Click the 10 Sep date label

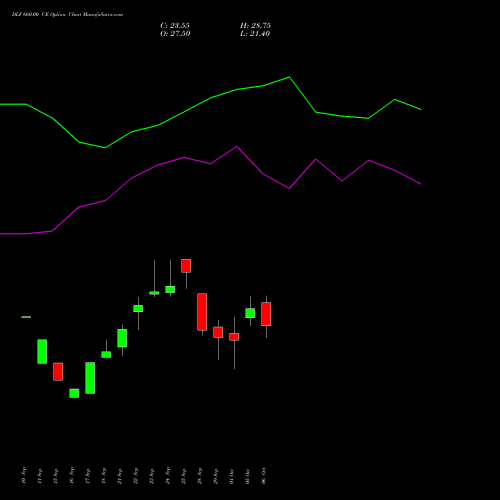click(23, 476)
